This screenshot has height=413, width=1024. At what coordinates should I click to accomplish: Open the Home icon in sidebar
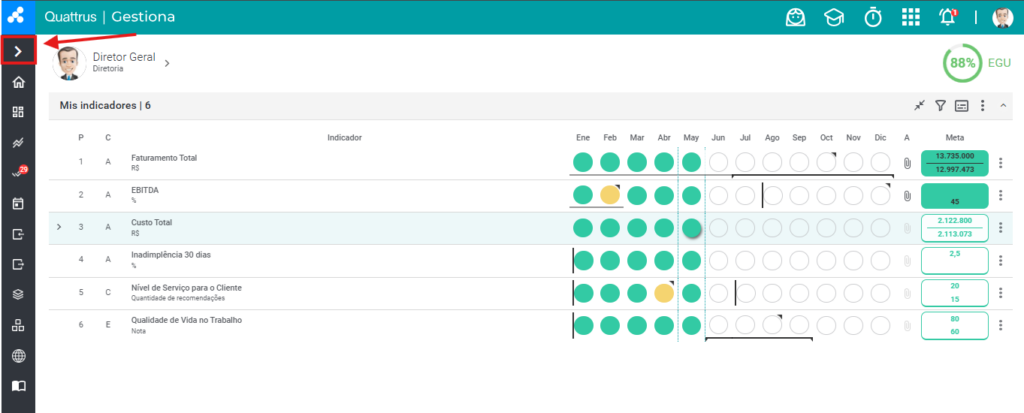18,82
